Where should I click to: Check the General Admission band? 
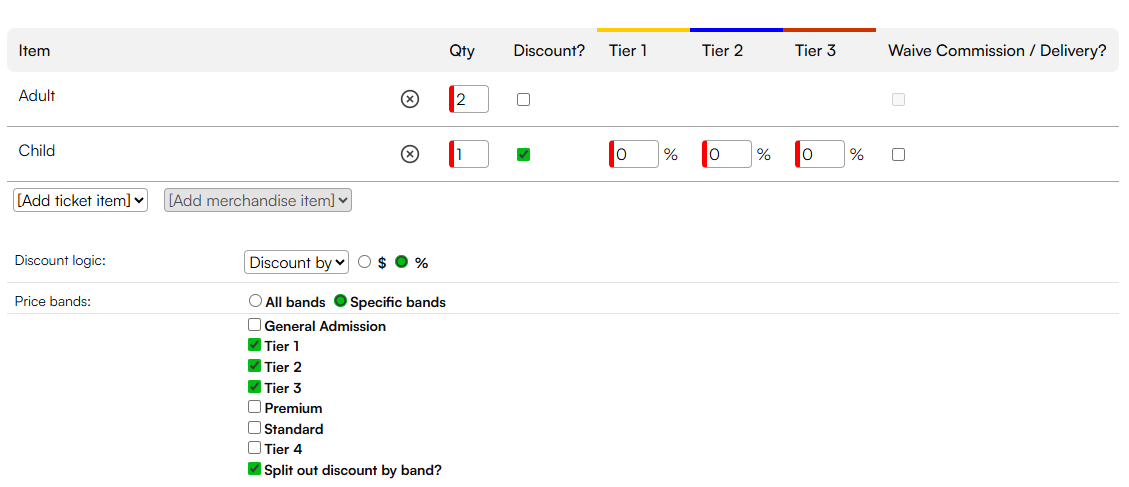pyautogui.click(x=254, y=325)
